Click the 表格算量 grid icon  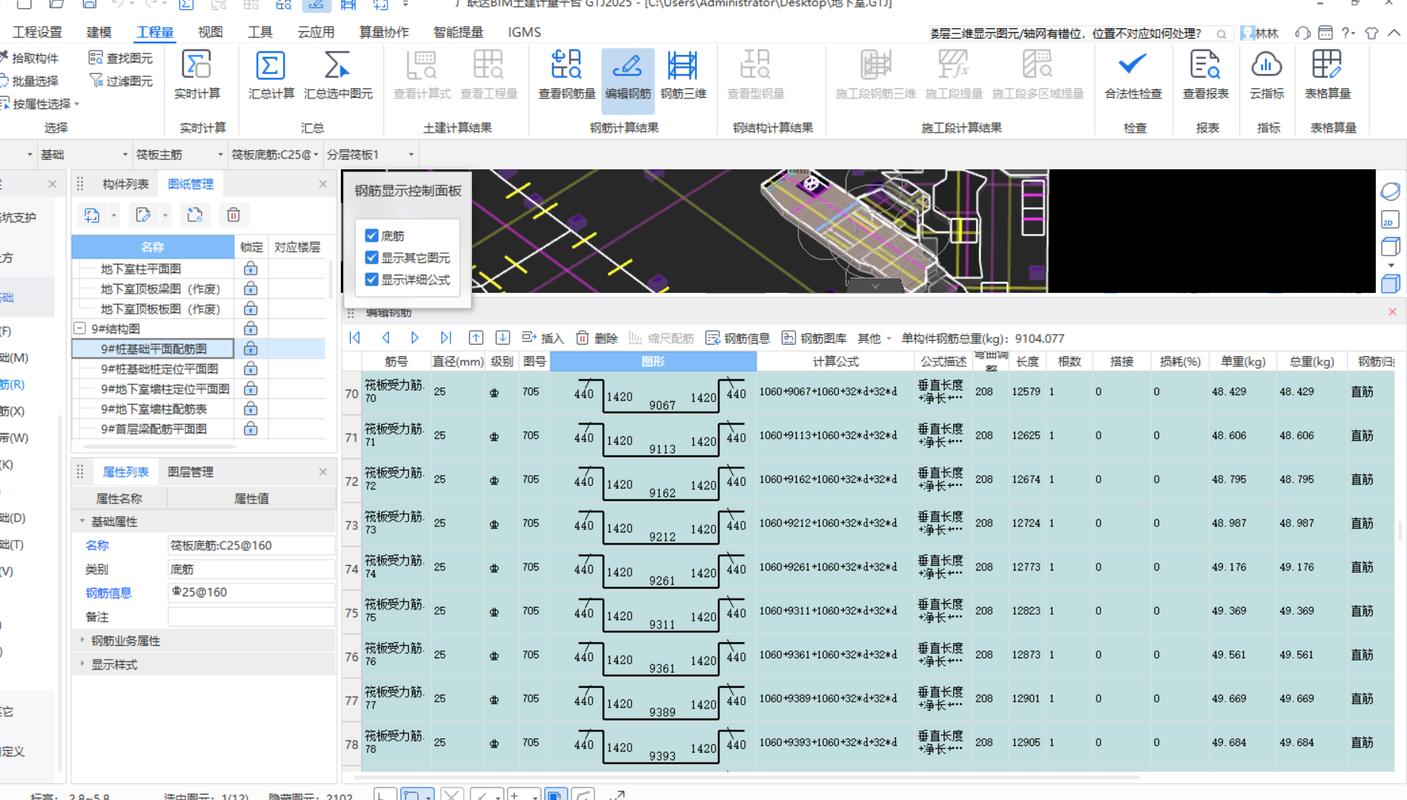click(1327, 66)
